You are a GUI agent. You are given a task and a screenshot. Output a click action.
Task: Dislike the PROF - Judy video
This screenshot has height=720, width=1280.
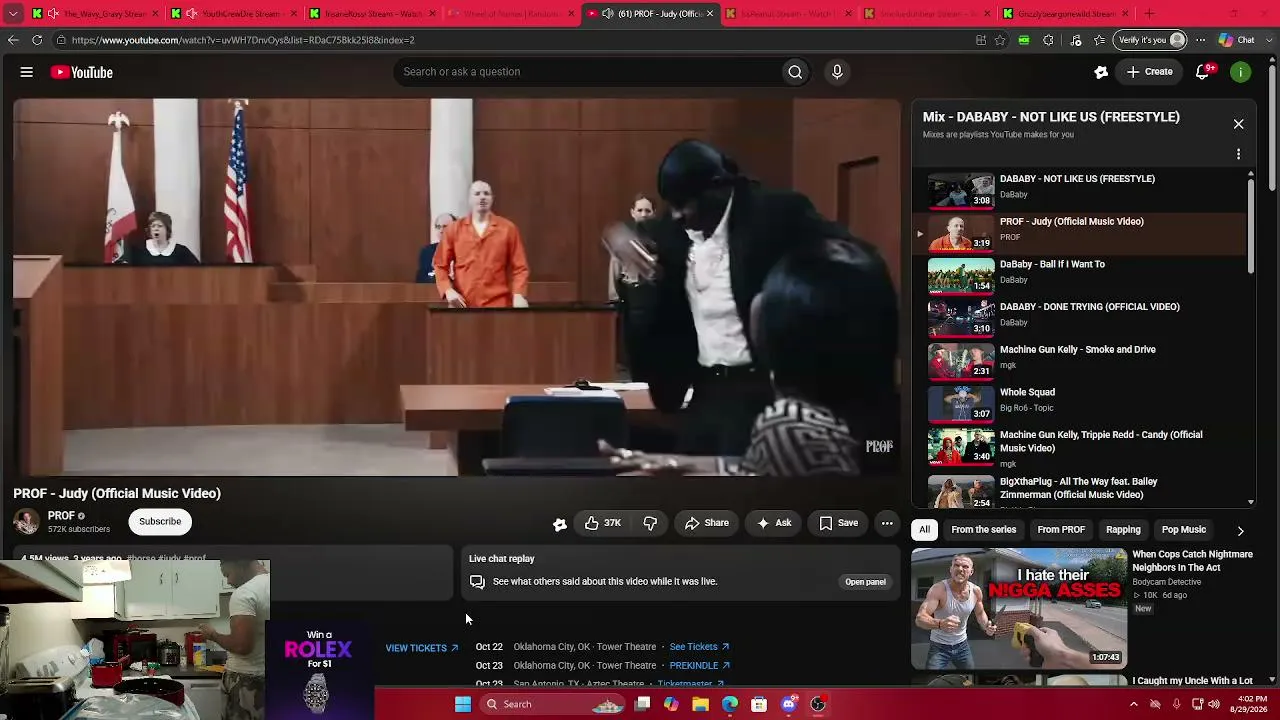tap(650, 523)
